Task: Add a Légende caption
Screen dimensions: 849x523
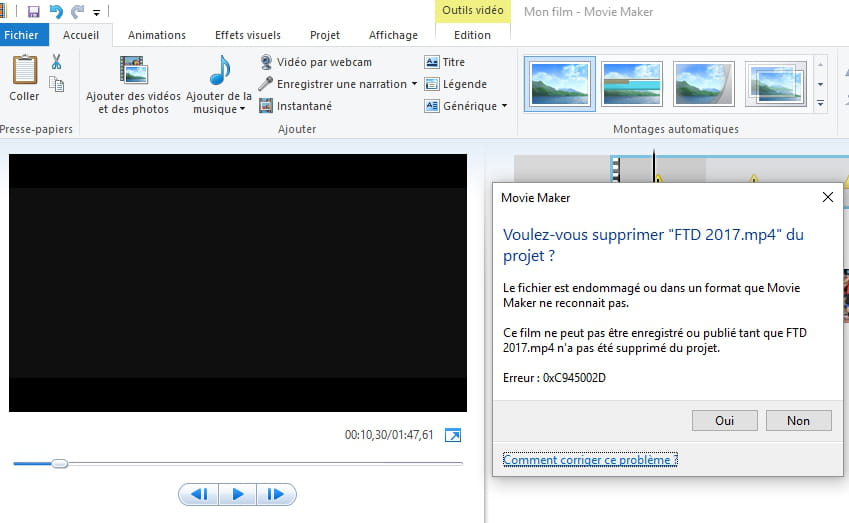Action: click(456, 84)
